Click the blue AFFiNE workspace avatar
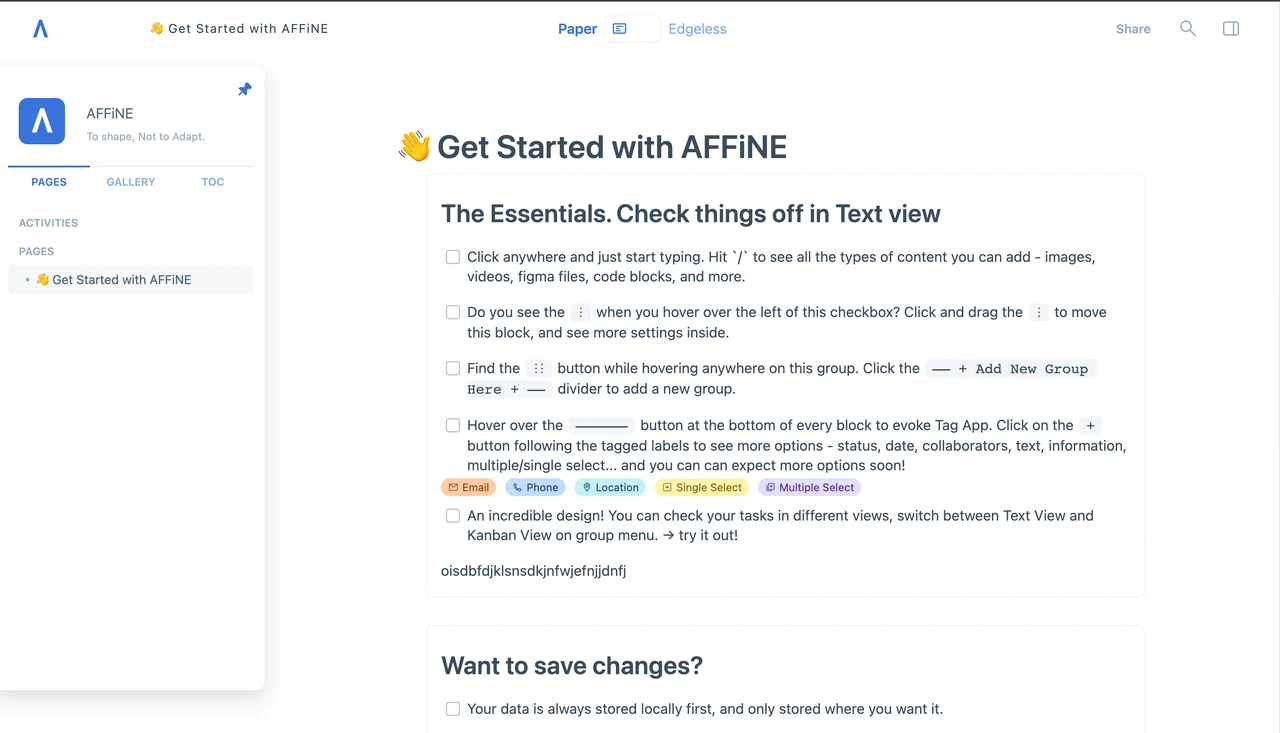 point(42,121)
